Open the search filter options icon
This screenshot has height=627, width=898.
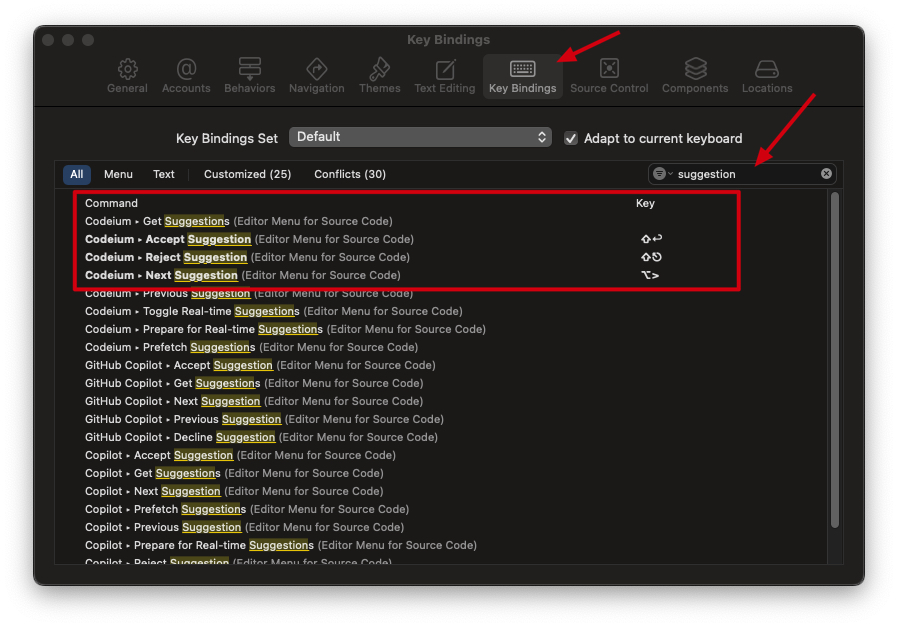tap(662, 173)
